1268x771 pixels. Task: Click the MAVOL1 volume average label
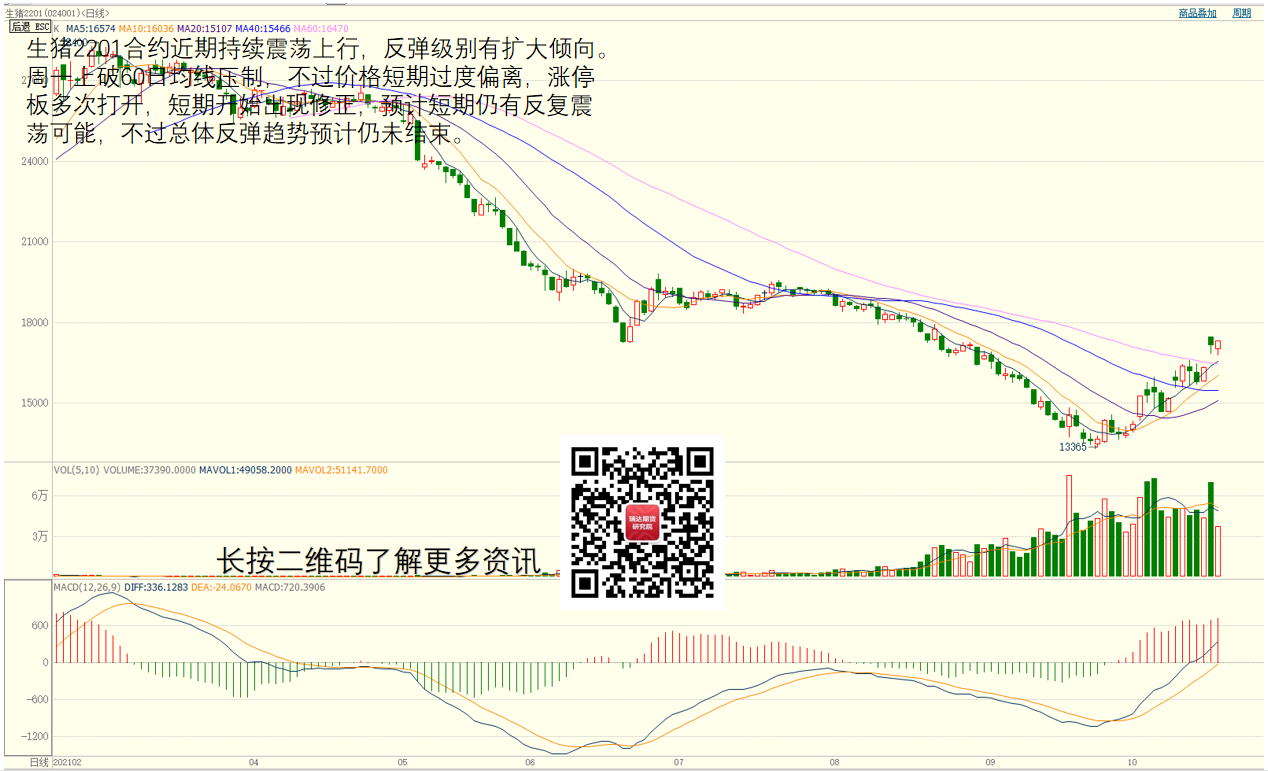click(x=245, y=470)
